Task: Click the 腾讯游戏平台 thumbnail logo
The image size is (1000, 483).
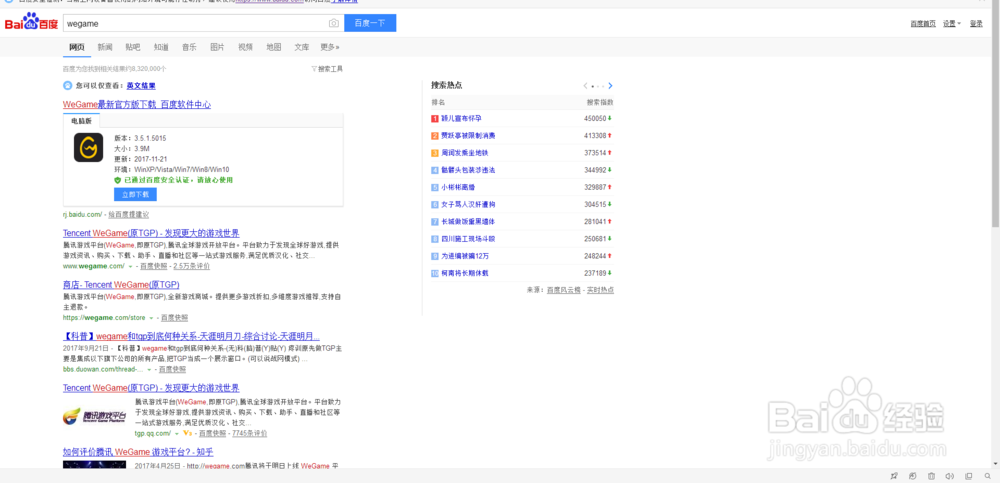Action: 94,416
